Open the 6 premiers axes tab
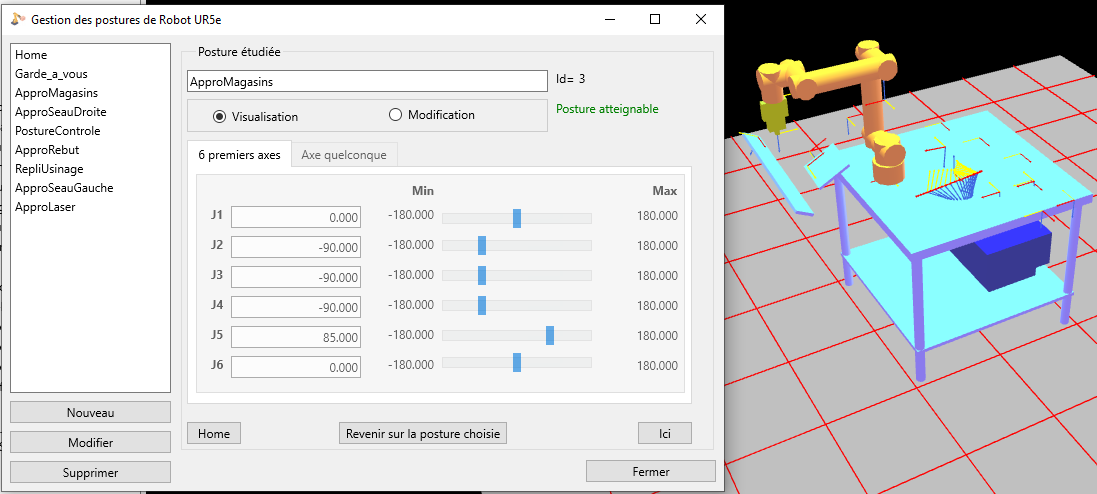The width and height of the screenshot is (1097, 494). [x=239, y=155]
